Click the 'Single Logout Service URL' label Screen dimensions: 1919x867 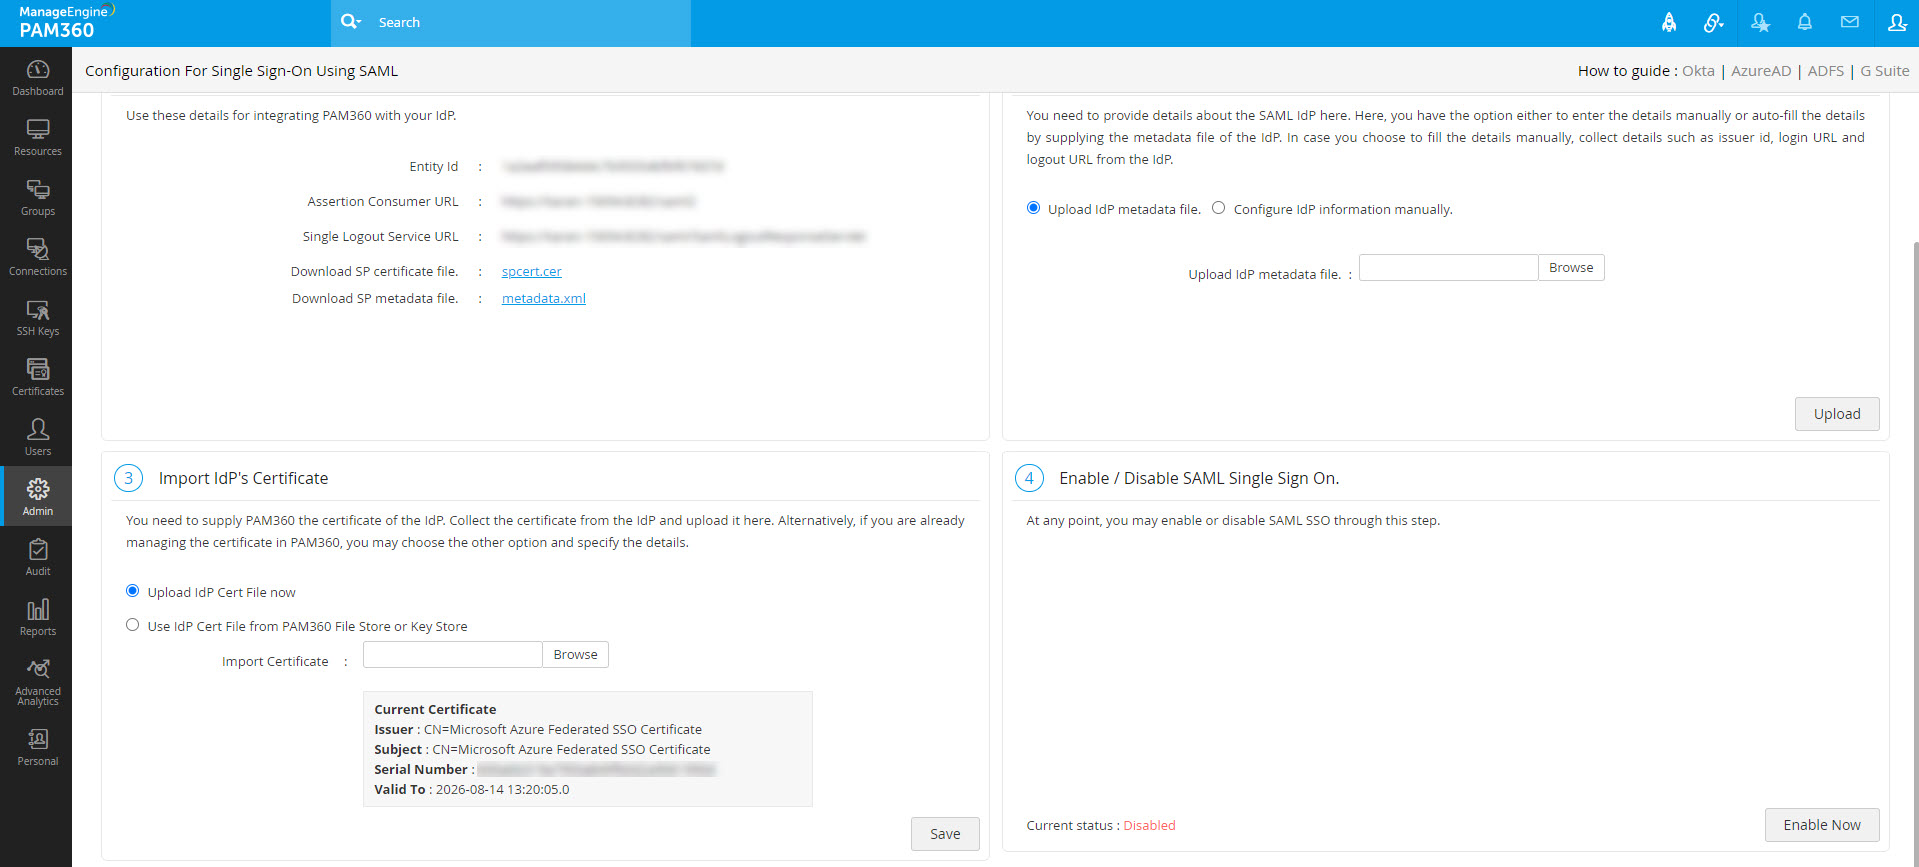[380, 236]
